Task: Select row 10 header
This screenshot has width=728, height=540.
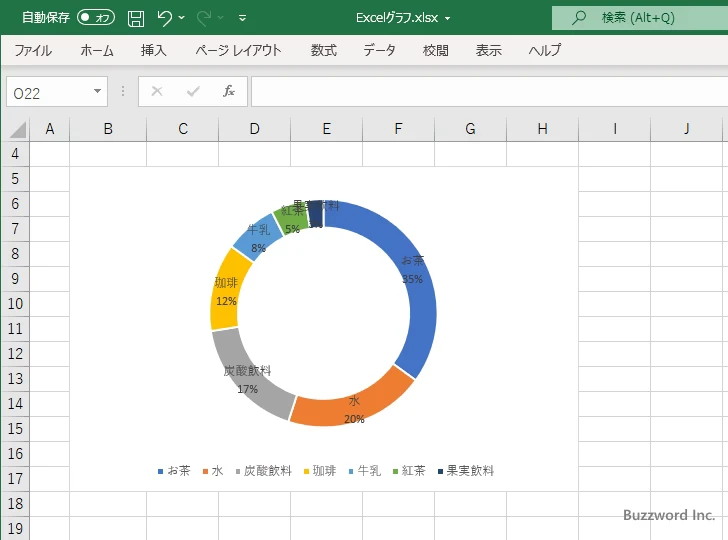Action: point(15,304)
